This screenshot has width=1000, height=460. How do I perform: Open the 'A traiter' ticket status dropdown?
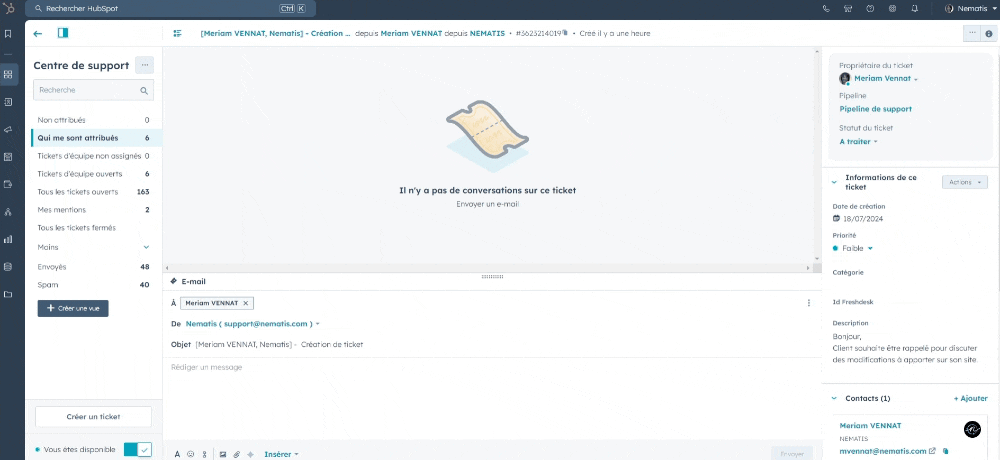[x=859, y=142]
